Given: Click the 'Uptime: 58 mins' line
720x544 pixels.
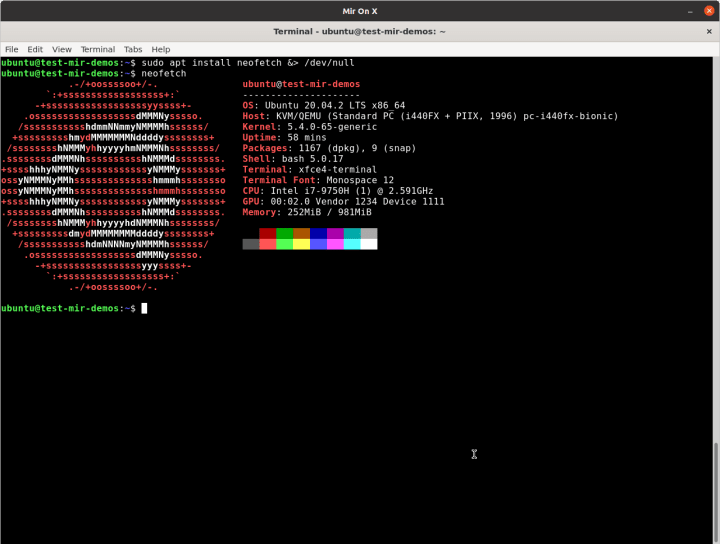Looking at the screenshot, I should point(284,137).
